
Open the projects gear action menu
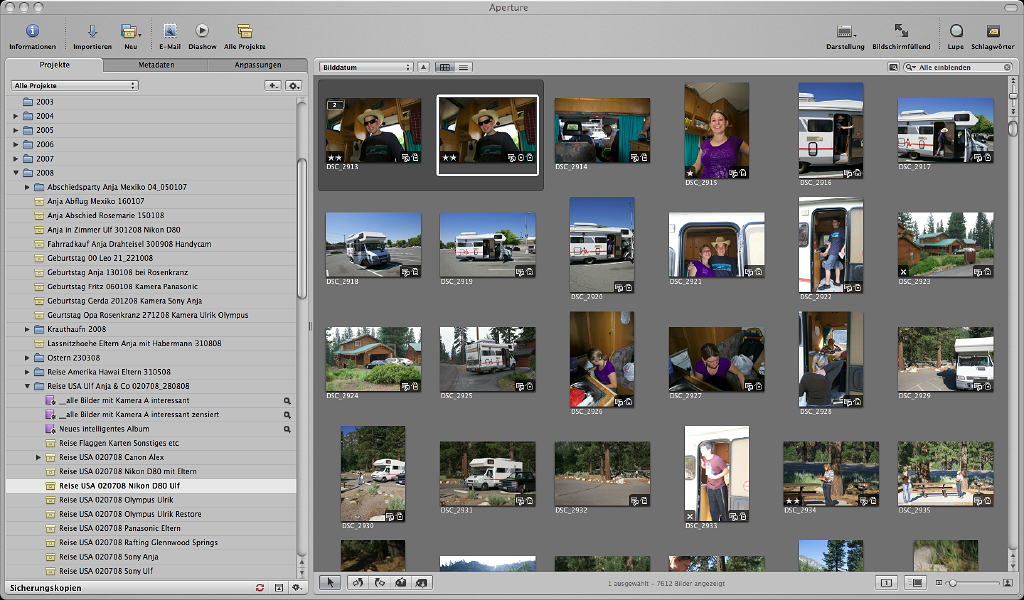tap(294, 86)
